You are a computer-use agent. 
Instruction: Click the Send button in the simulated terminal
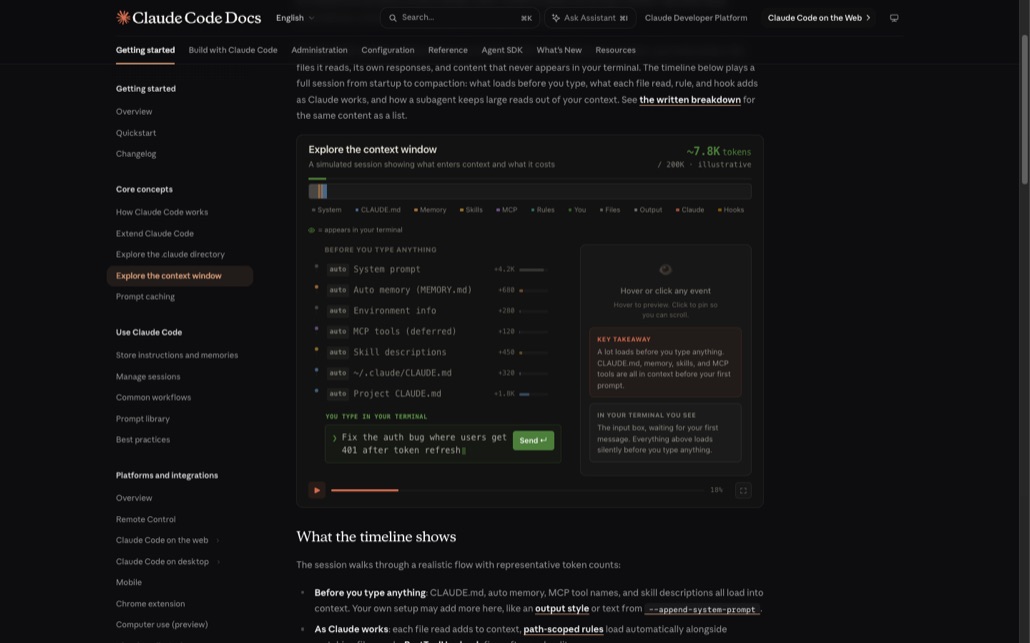(533, 440)
